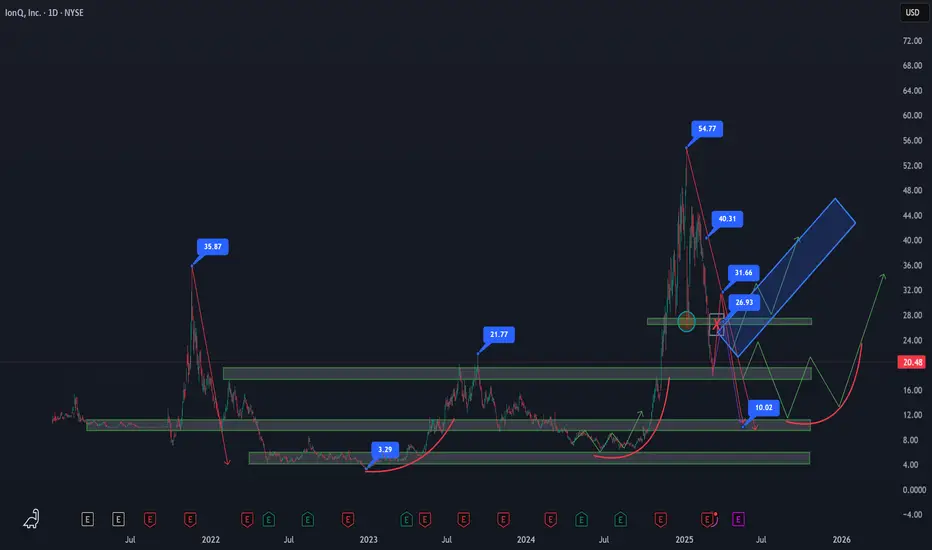The height and width of the screenshot is (550, 932).
Task: Click the red earnings marker with notification dot
Action: (x=707, y=520)
